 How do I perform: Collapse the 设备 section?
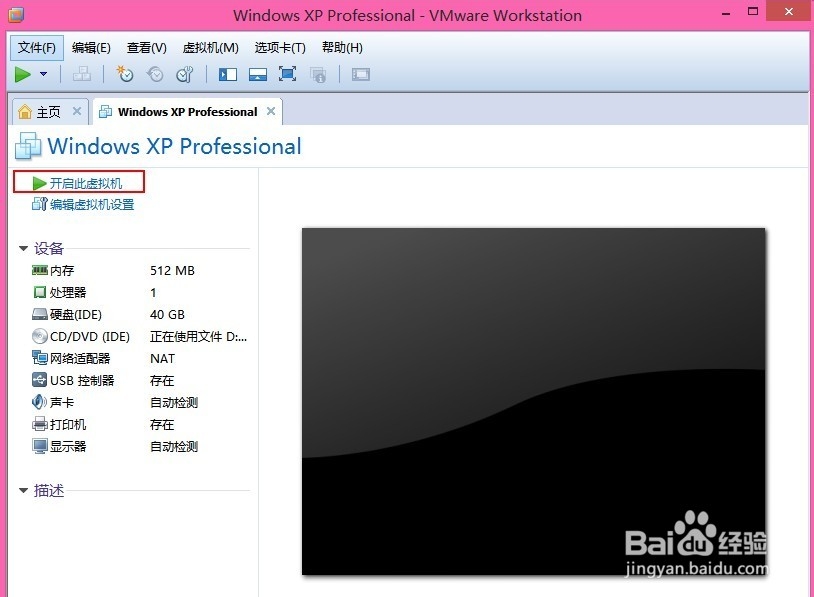pos(23,249)
